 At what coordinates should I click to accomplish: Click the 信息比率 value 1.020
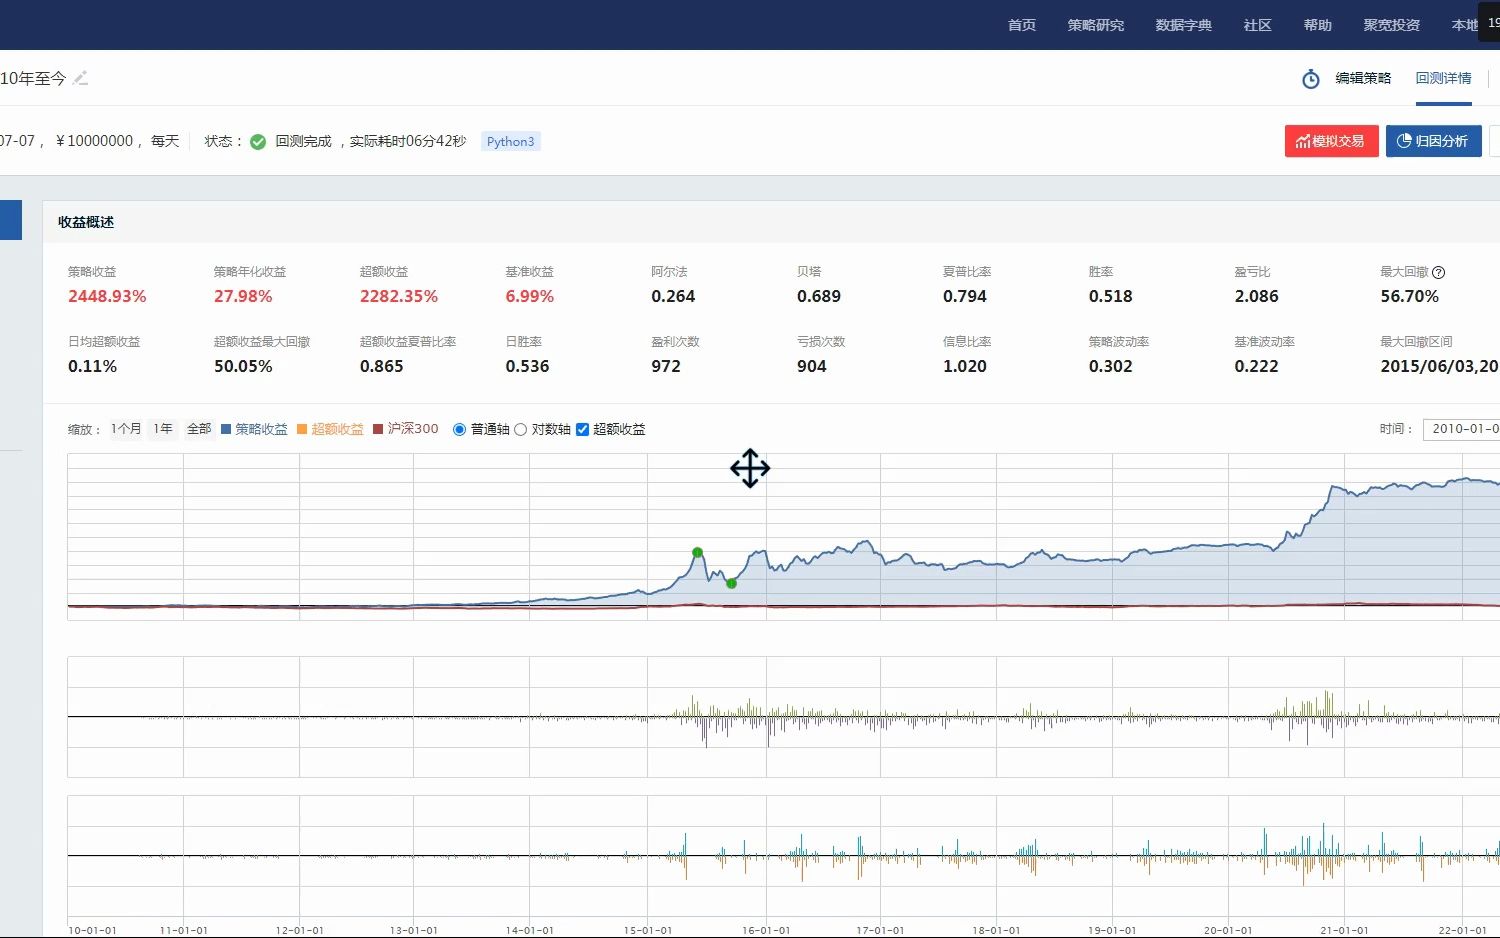click(x=965, y=367)
